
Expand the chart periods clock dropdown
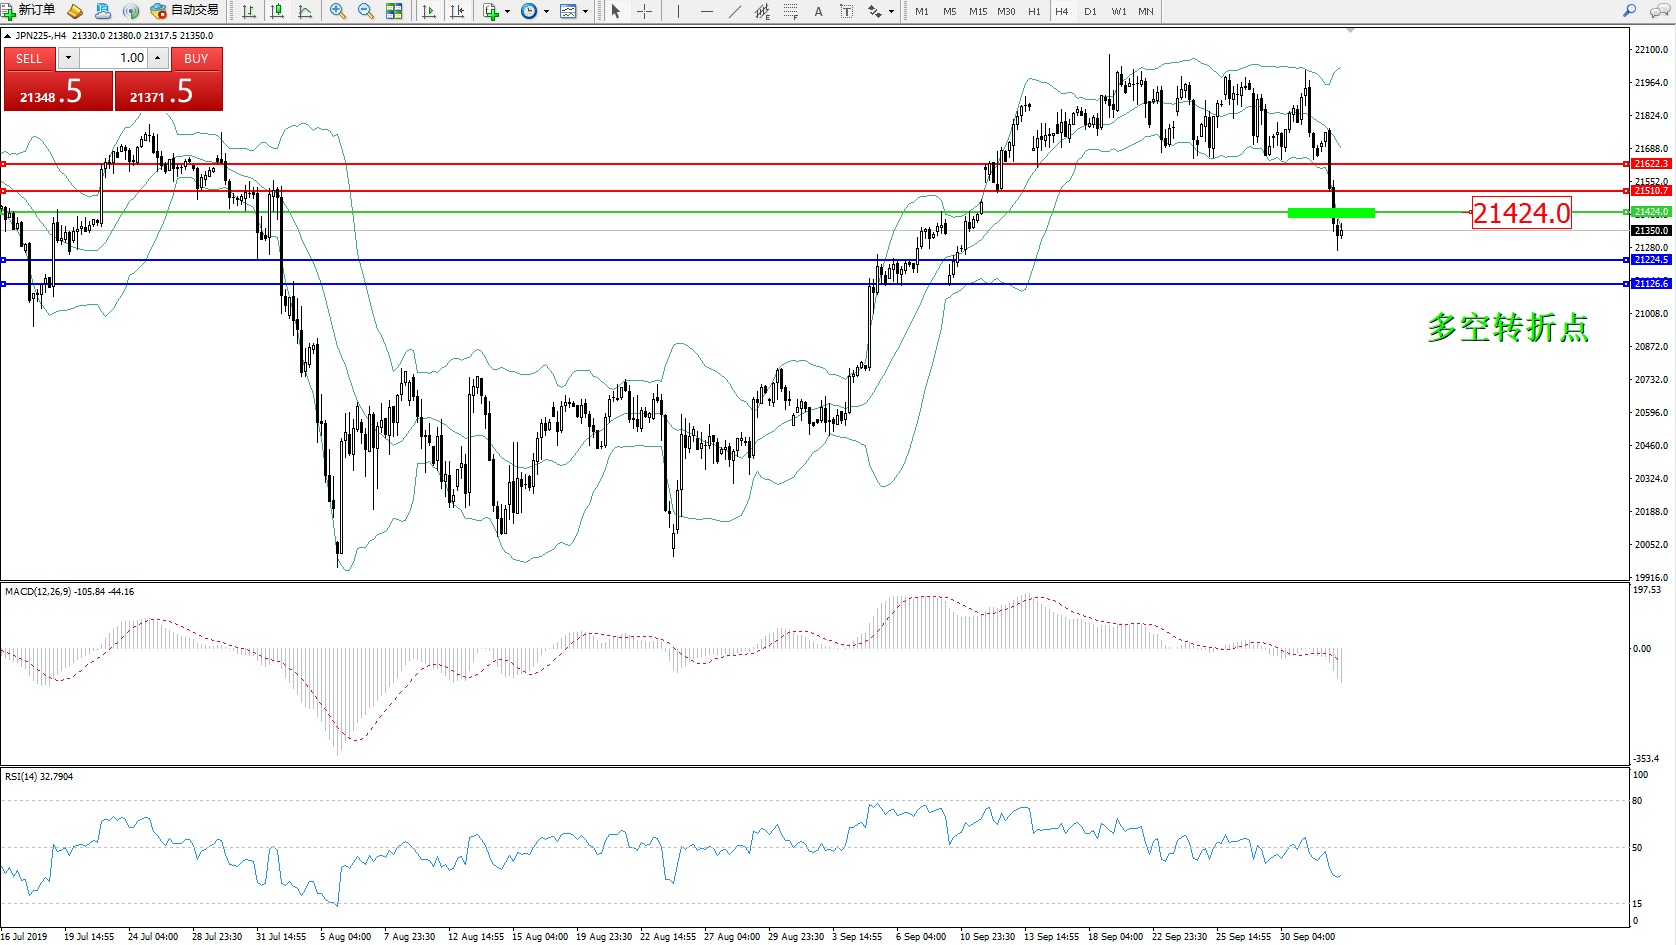[546, 11]
